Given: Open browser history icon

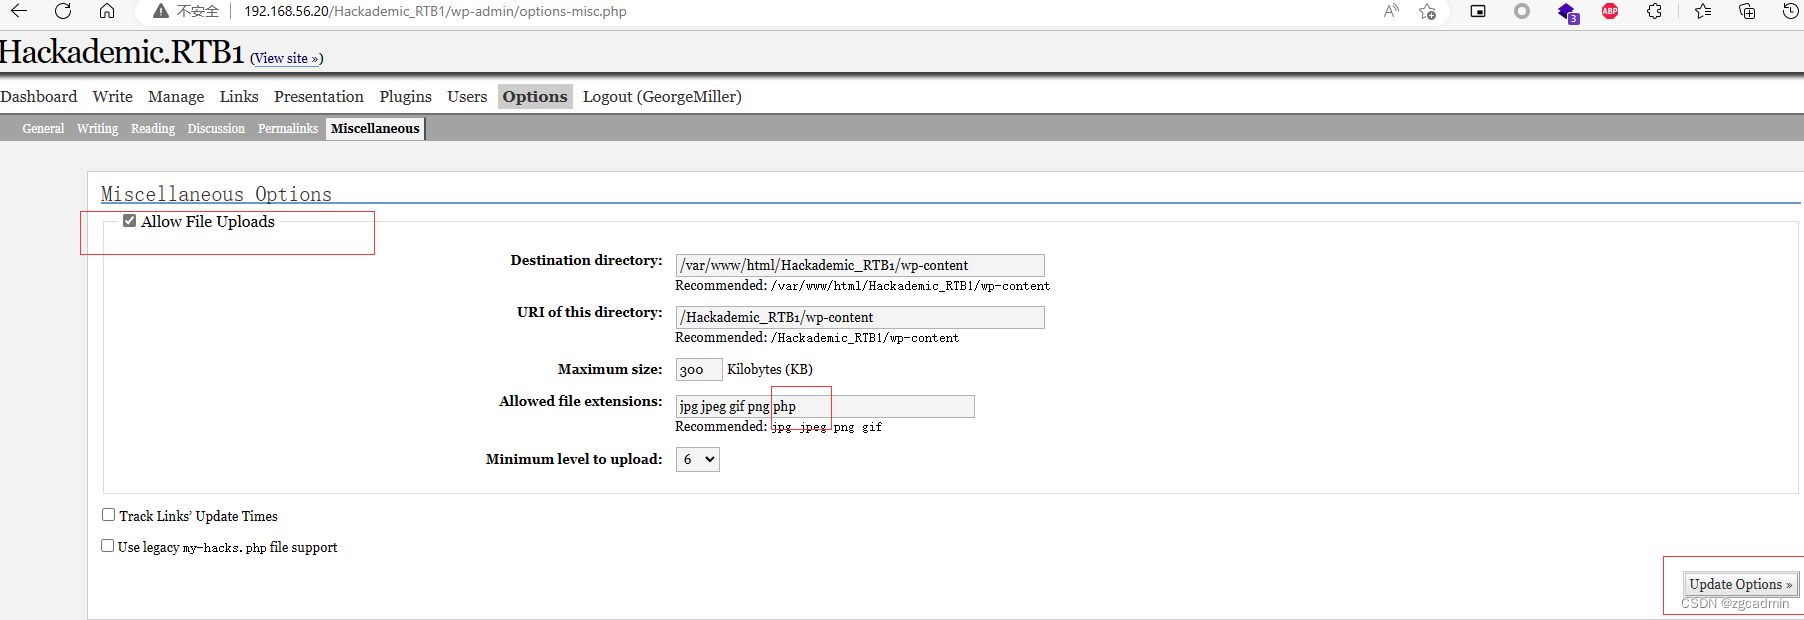Looking at the screenshot, I should 1791,11.
